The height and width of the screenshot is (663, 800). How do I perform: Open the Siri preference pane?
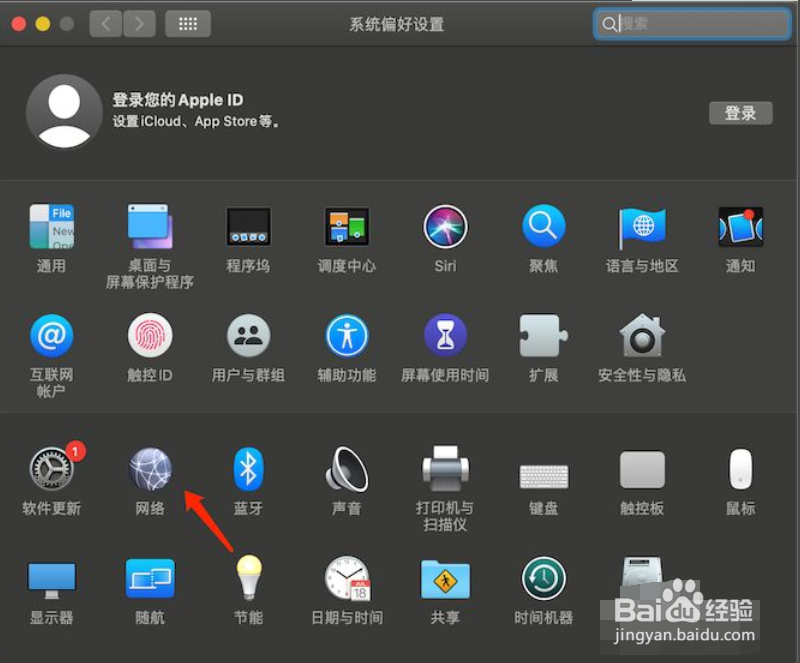click(445, 228)
